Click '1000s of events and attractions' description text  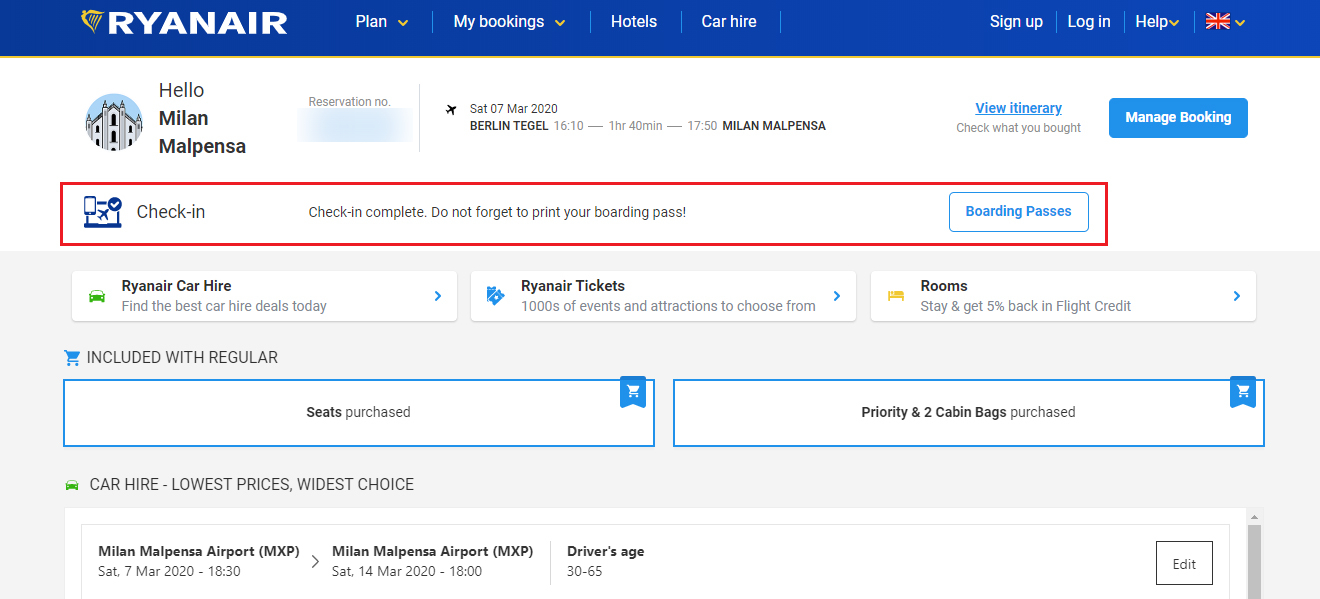coord(668,306)
